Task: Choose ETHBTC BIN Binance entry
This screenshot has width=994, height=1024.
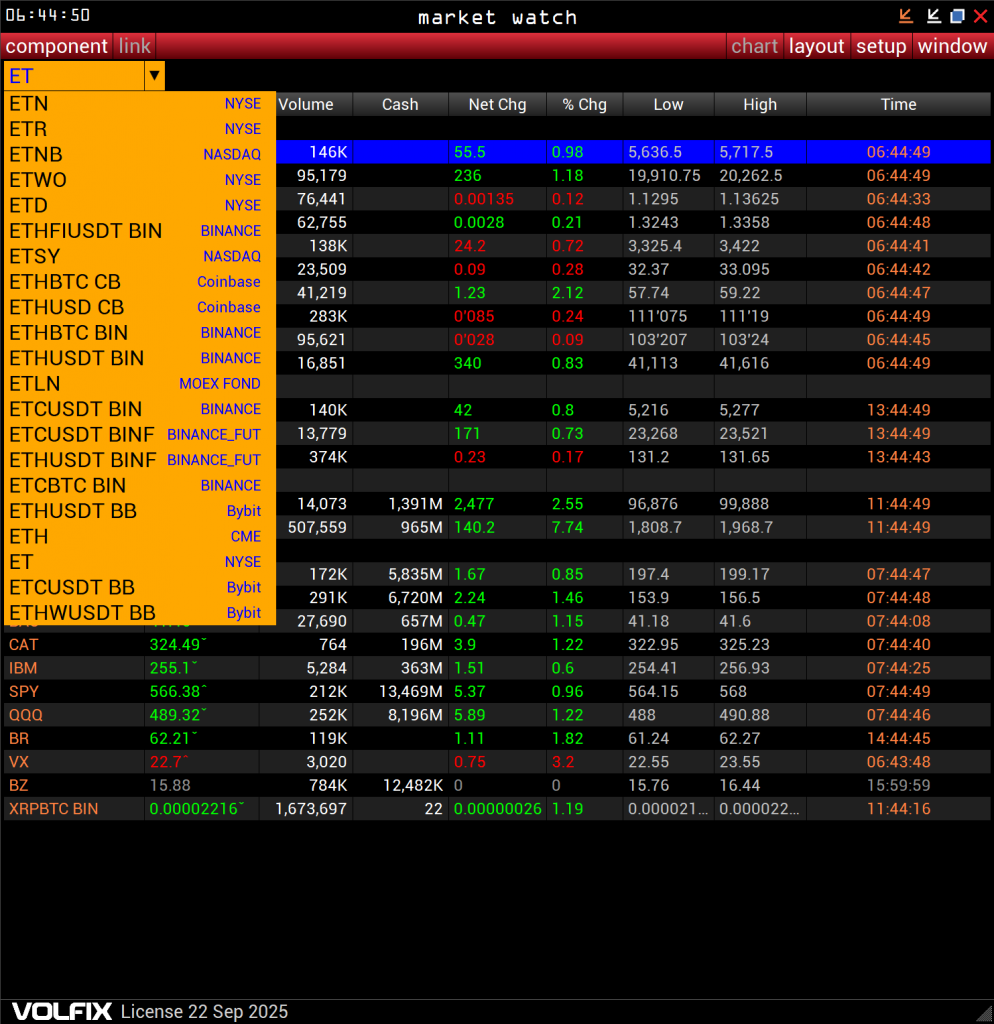Action: 140,333
